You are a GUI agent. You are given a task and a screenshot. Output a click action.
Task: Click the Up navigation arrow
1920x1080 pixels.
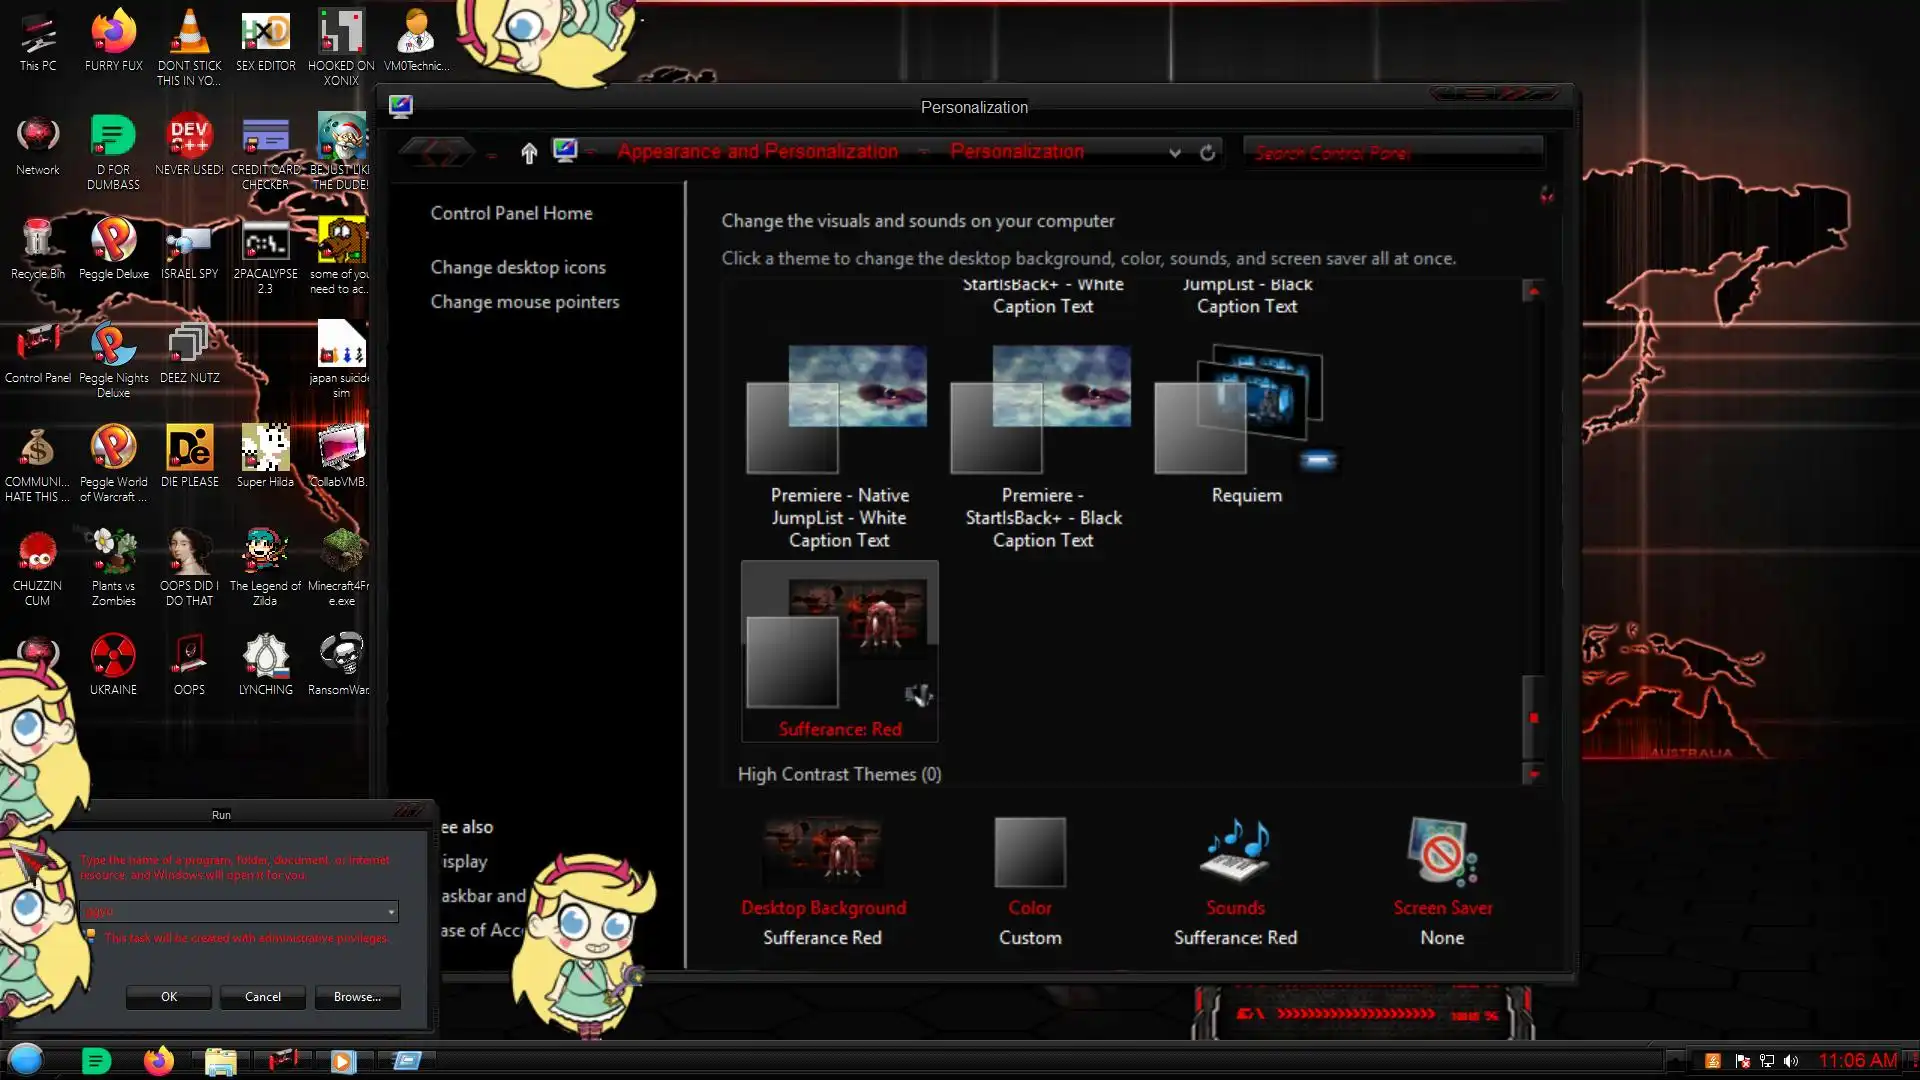tap(529, 152)
